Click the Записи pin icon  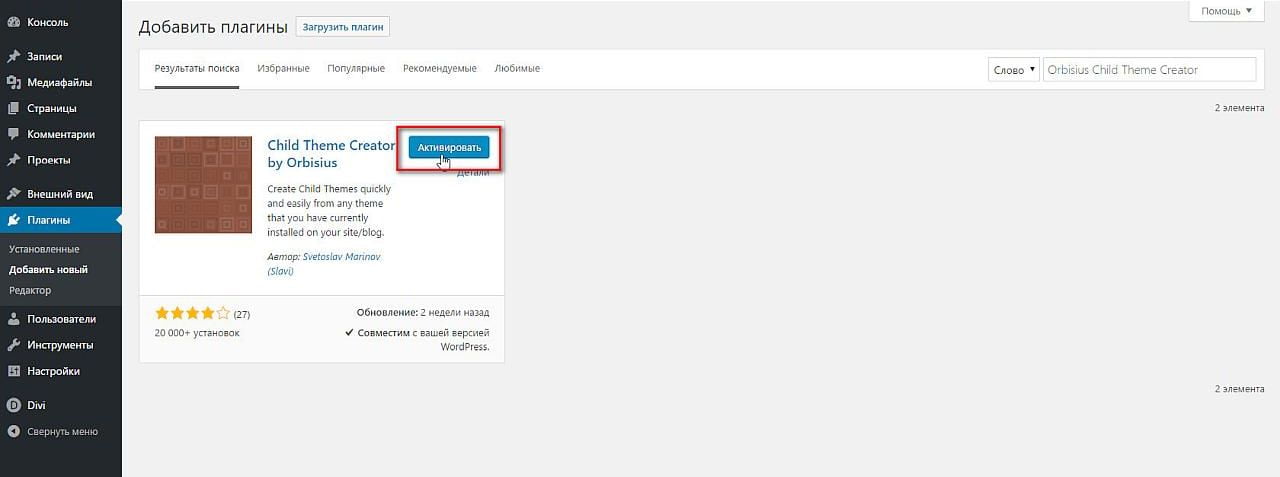tap(14, 57)
